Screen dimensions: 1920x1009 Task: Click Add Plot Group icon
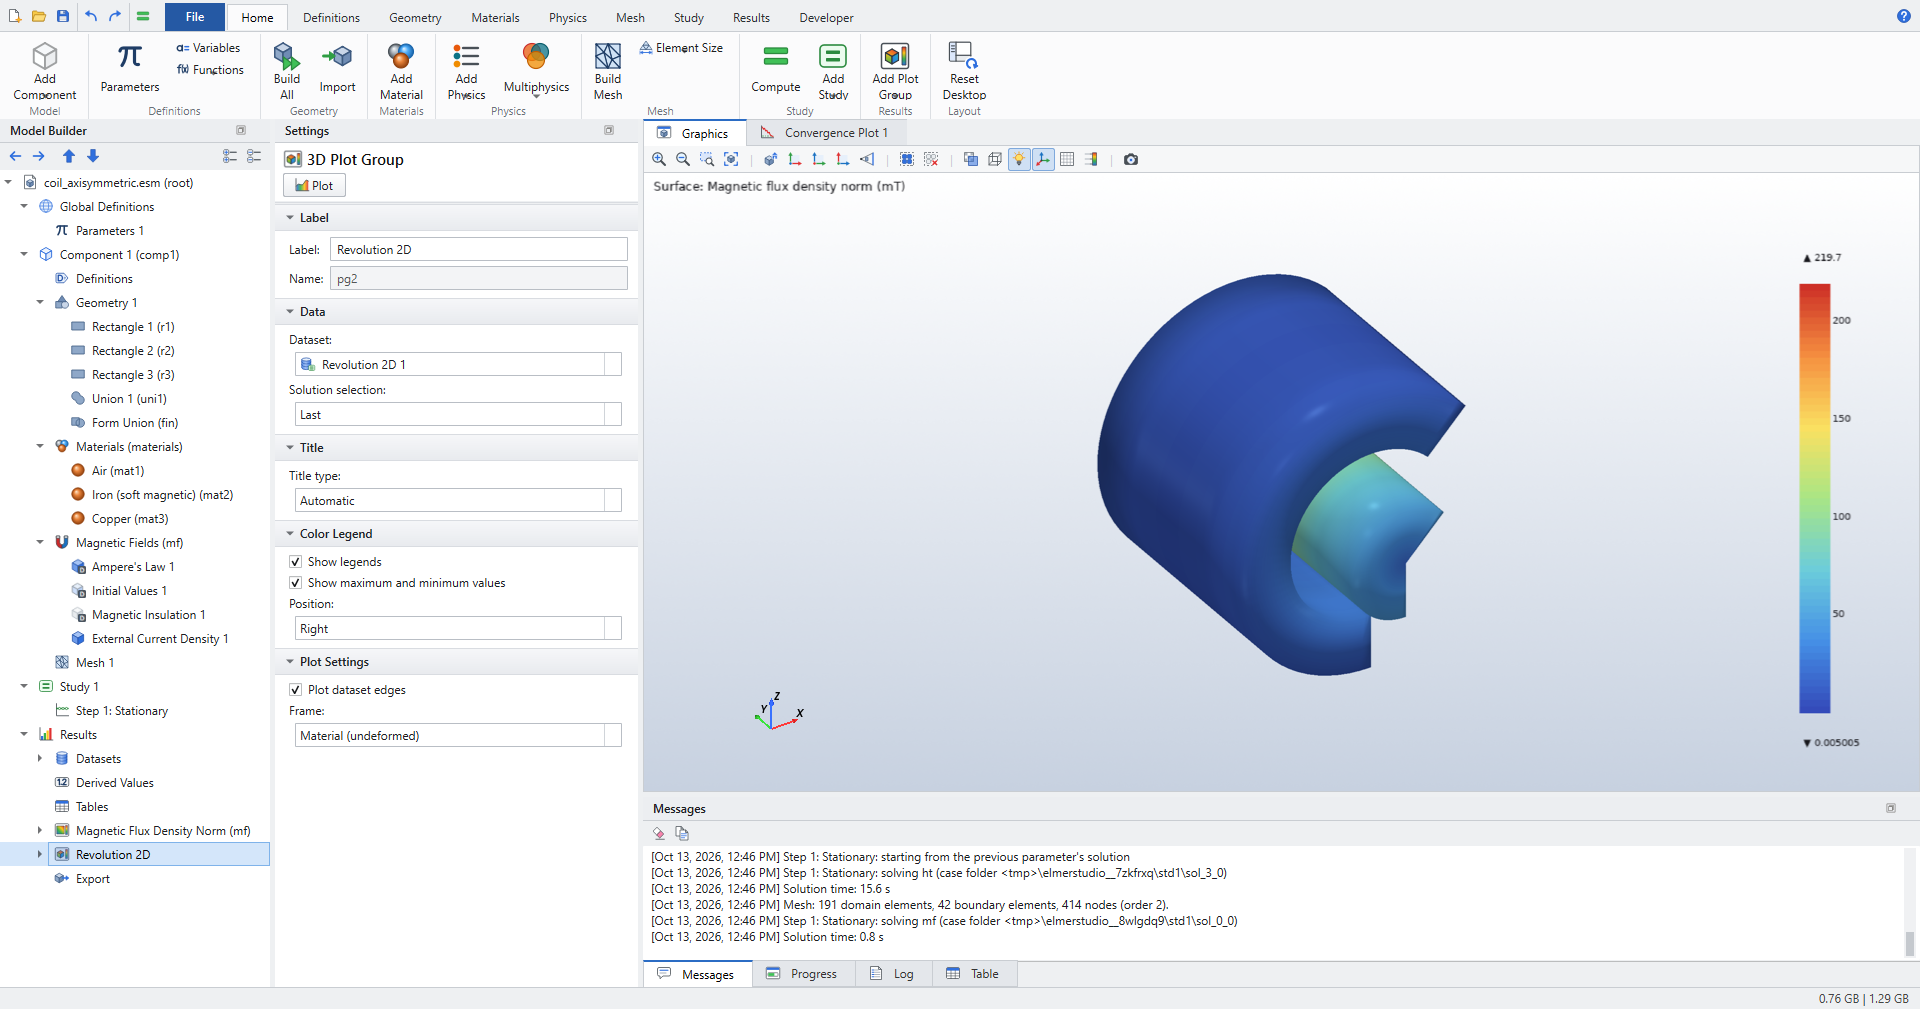click(895, 56)
